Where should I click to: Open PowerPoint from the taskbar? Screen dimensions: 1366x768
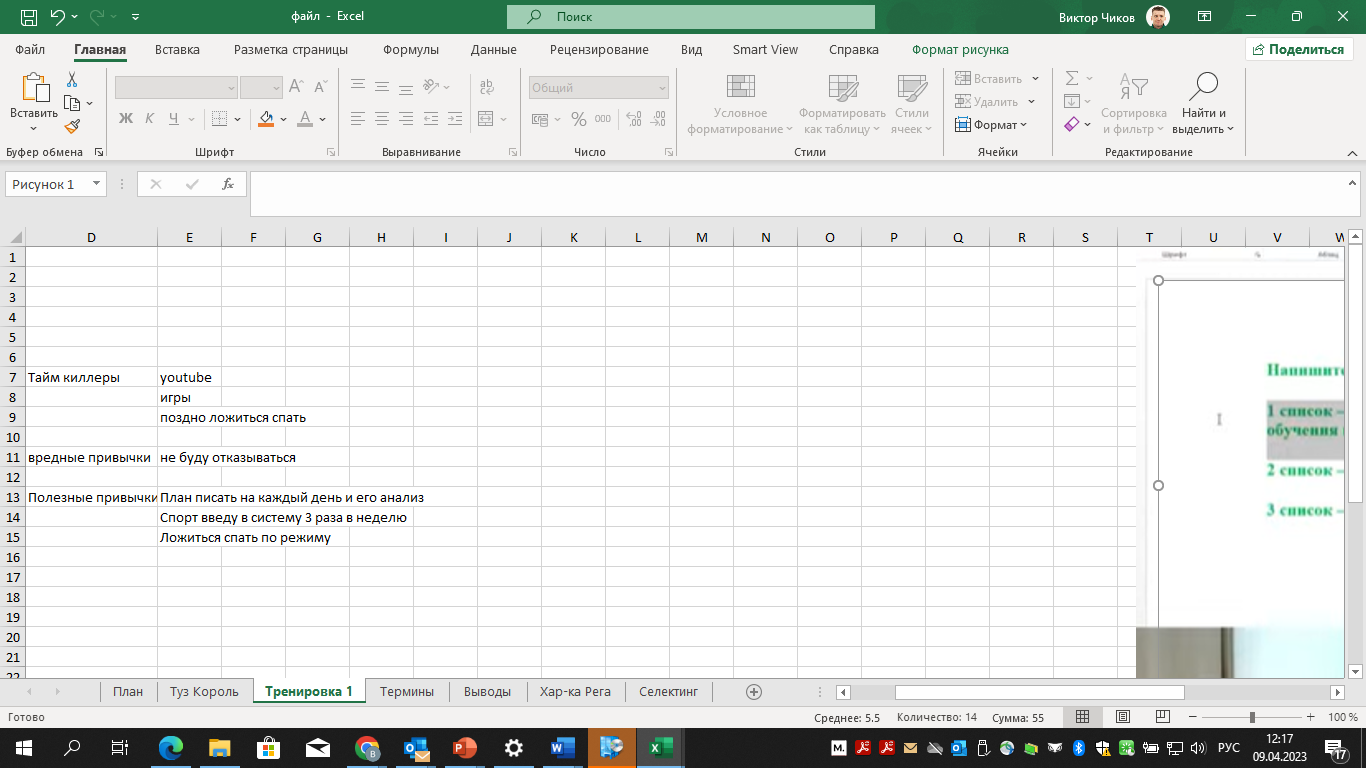(465, 747)
